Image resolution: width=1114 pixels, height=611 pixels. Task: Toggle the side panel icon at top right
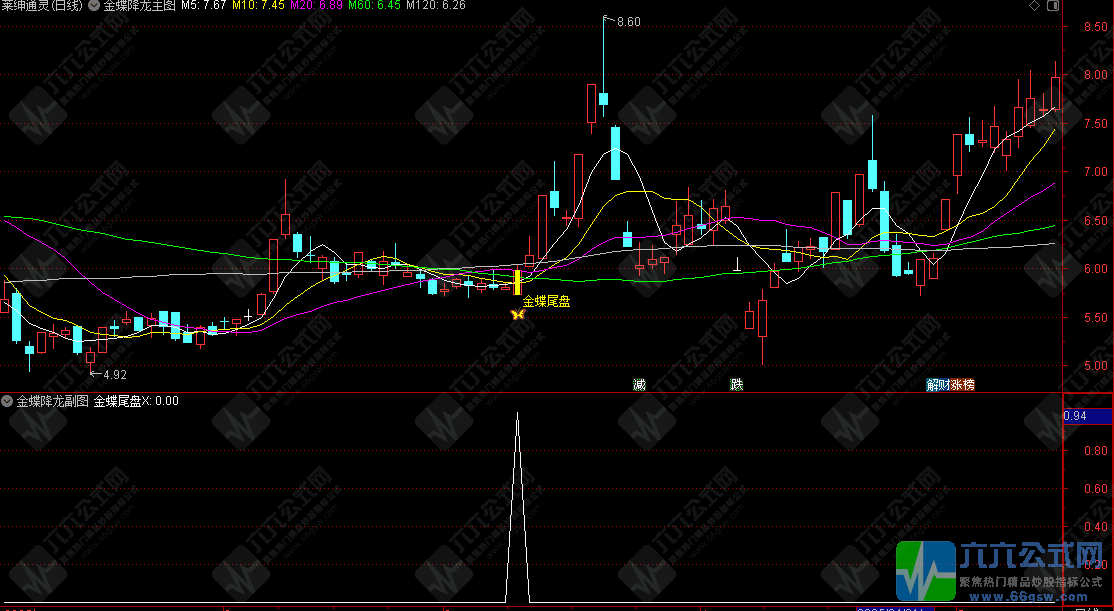[x=1052, y=6]
